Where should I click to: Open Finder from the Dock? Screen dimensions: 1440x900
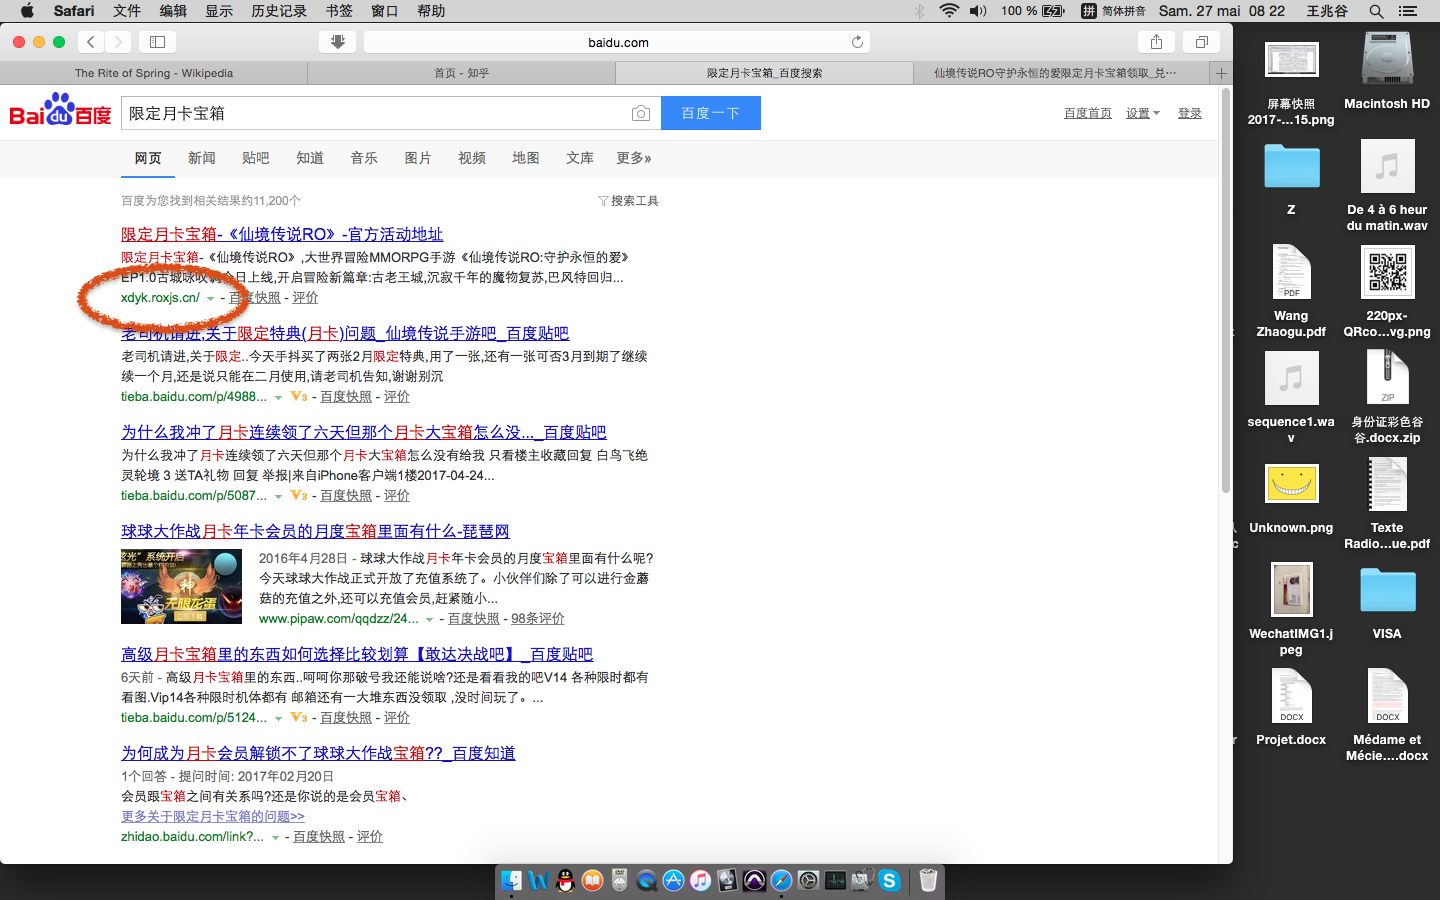(x=511, y=880)
